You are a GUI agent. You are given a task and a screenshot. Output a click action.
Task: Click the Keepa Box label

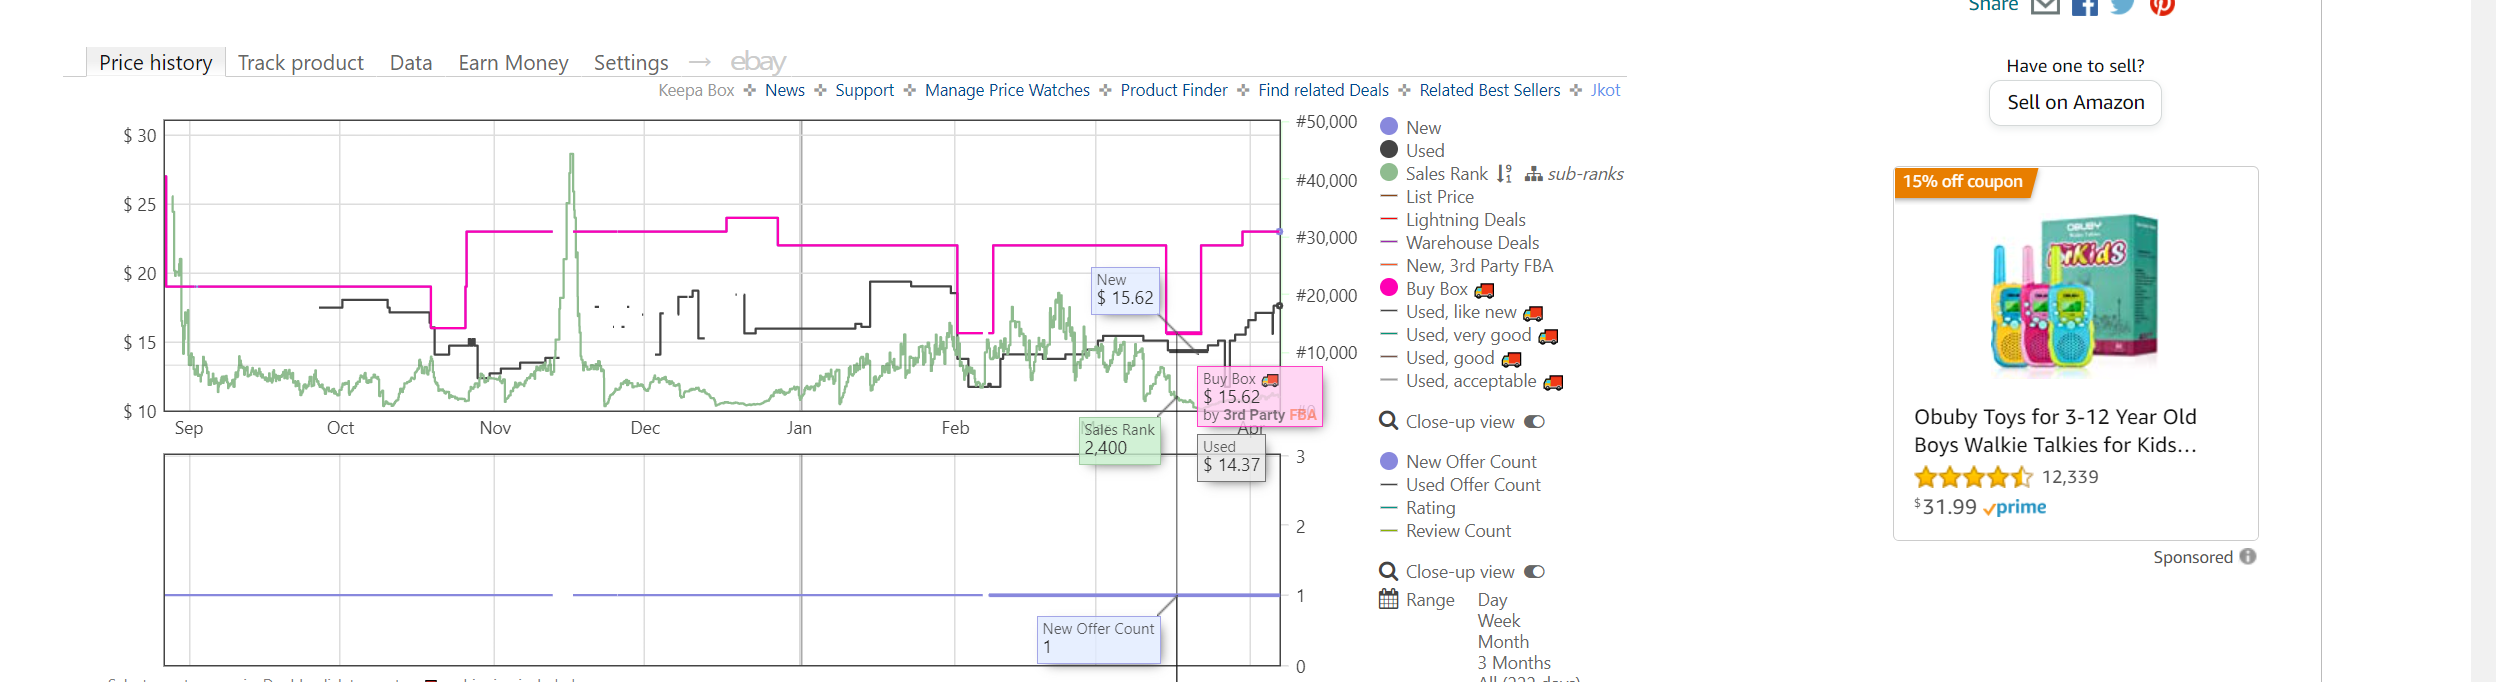click(x=696, y=90)
